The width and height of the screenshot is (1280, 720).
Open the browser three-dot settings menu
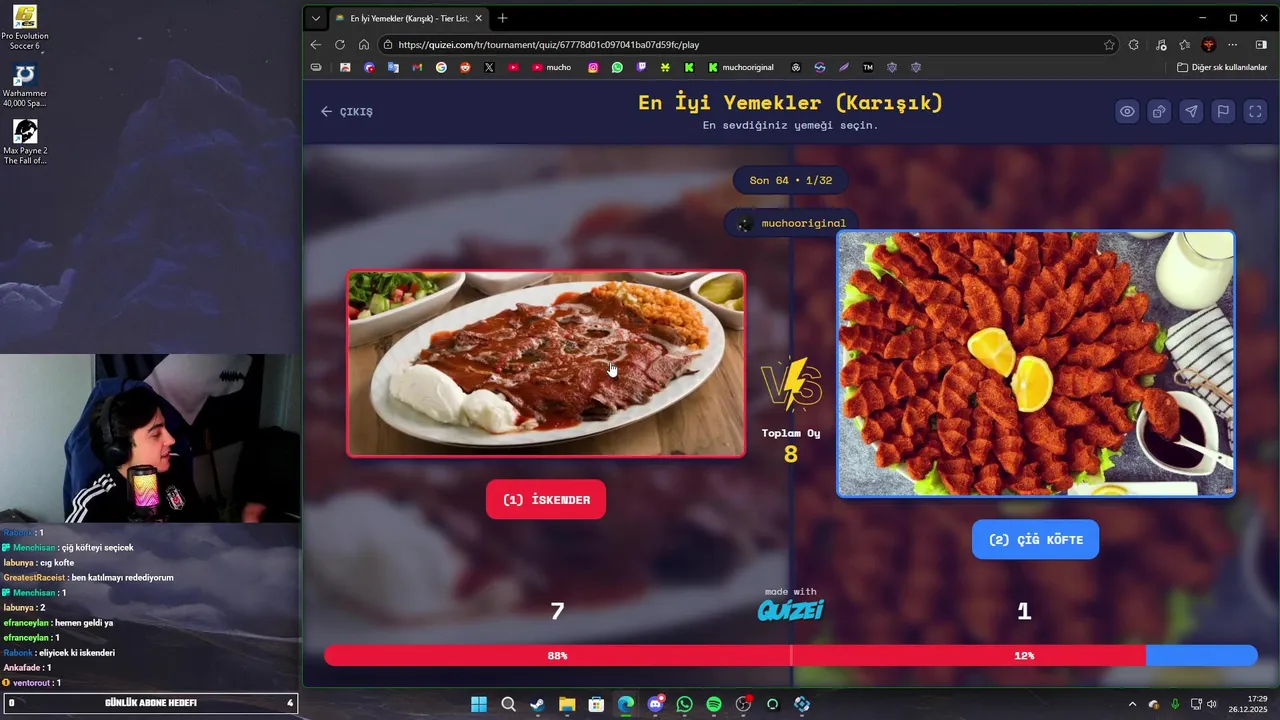(x=1233, y=45)
